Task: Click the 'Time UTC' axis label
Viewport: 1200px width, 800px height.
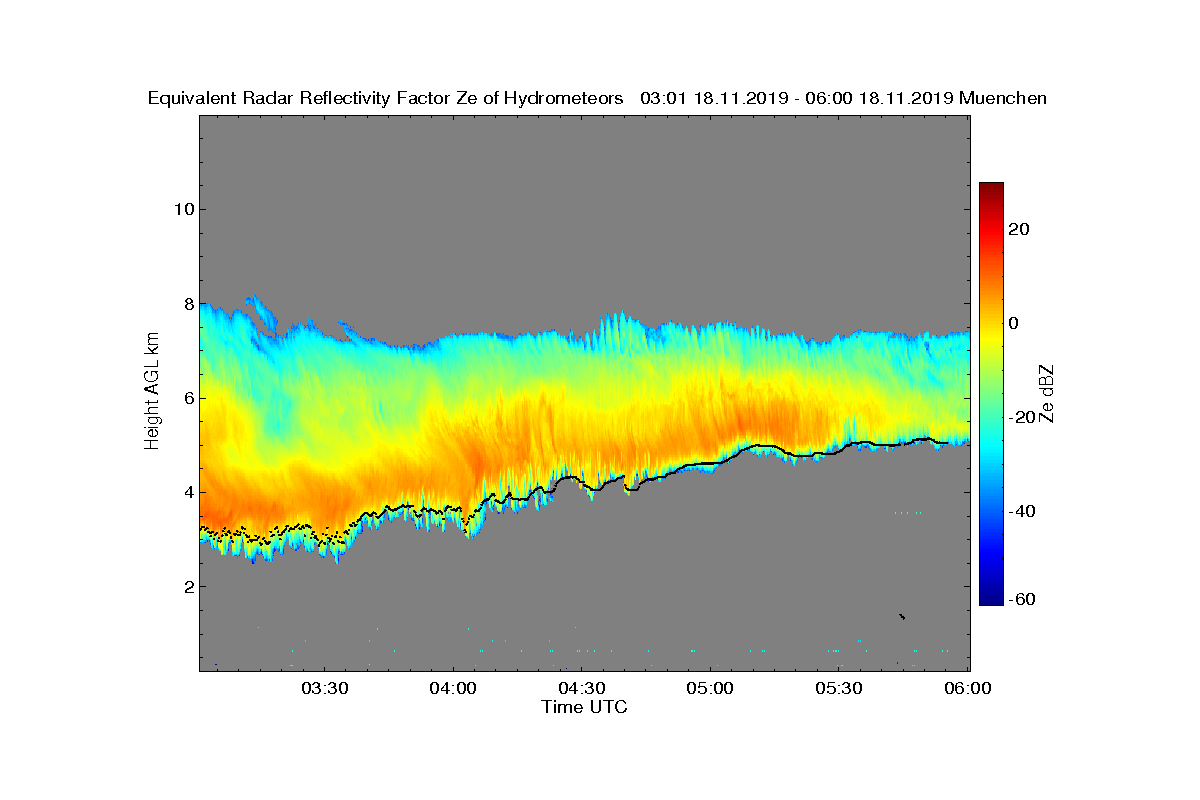Action: [x=584, y=707]
